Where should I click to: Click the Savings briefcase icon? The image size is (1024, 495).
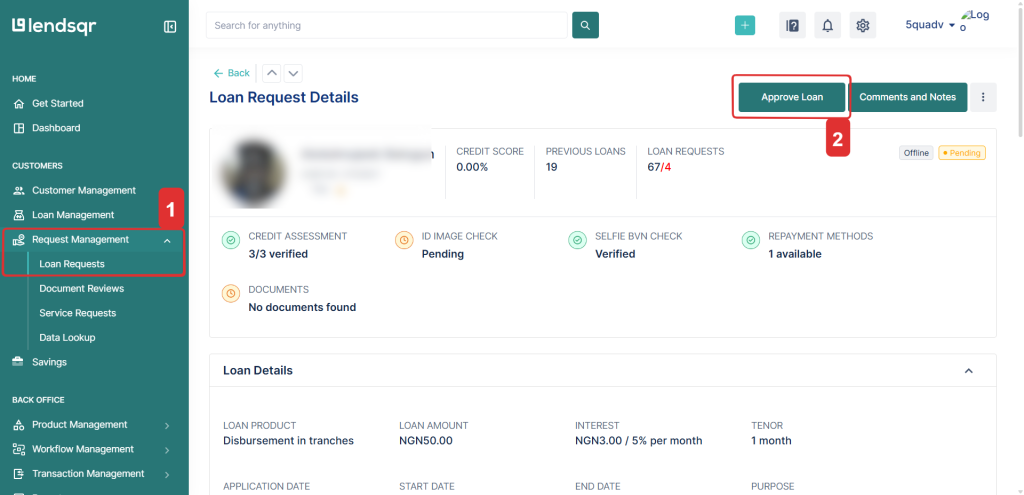(19, 362)
